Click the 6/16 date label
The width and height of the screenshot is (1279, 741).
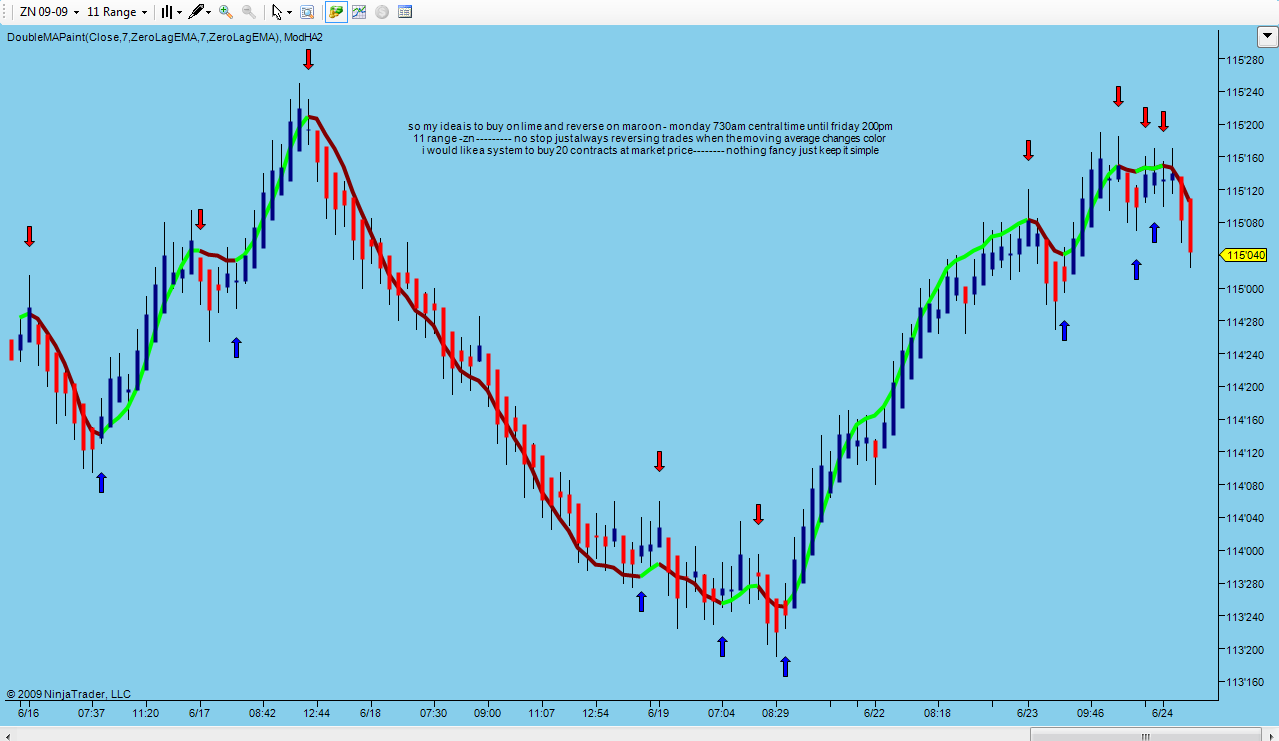pos(28,713)
